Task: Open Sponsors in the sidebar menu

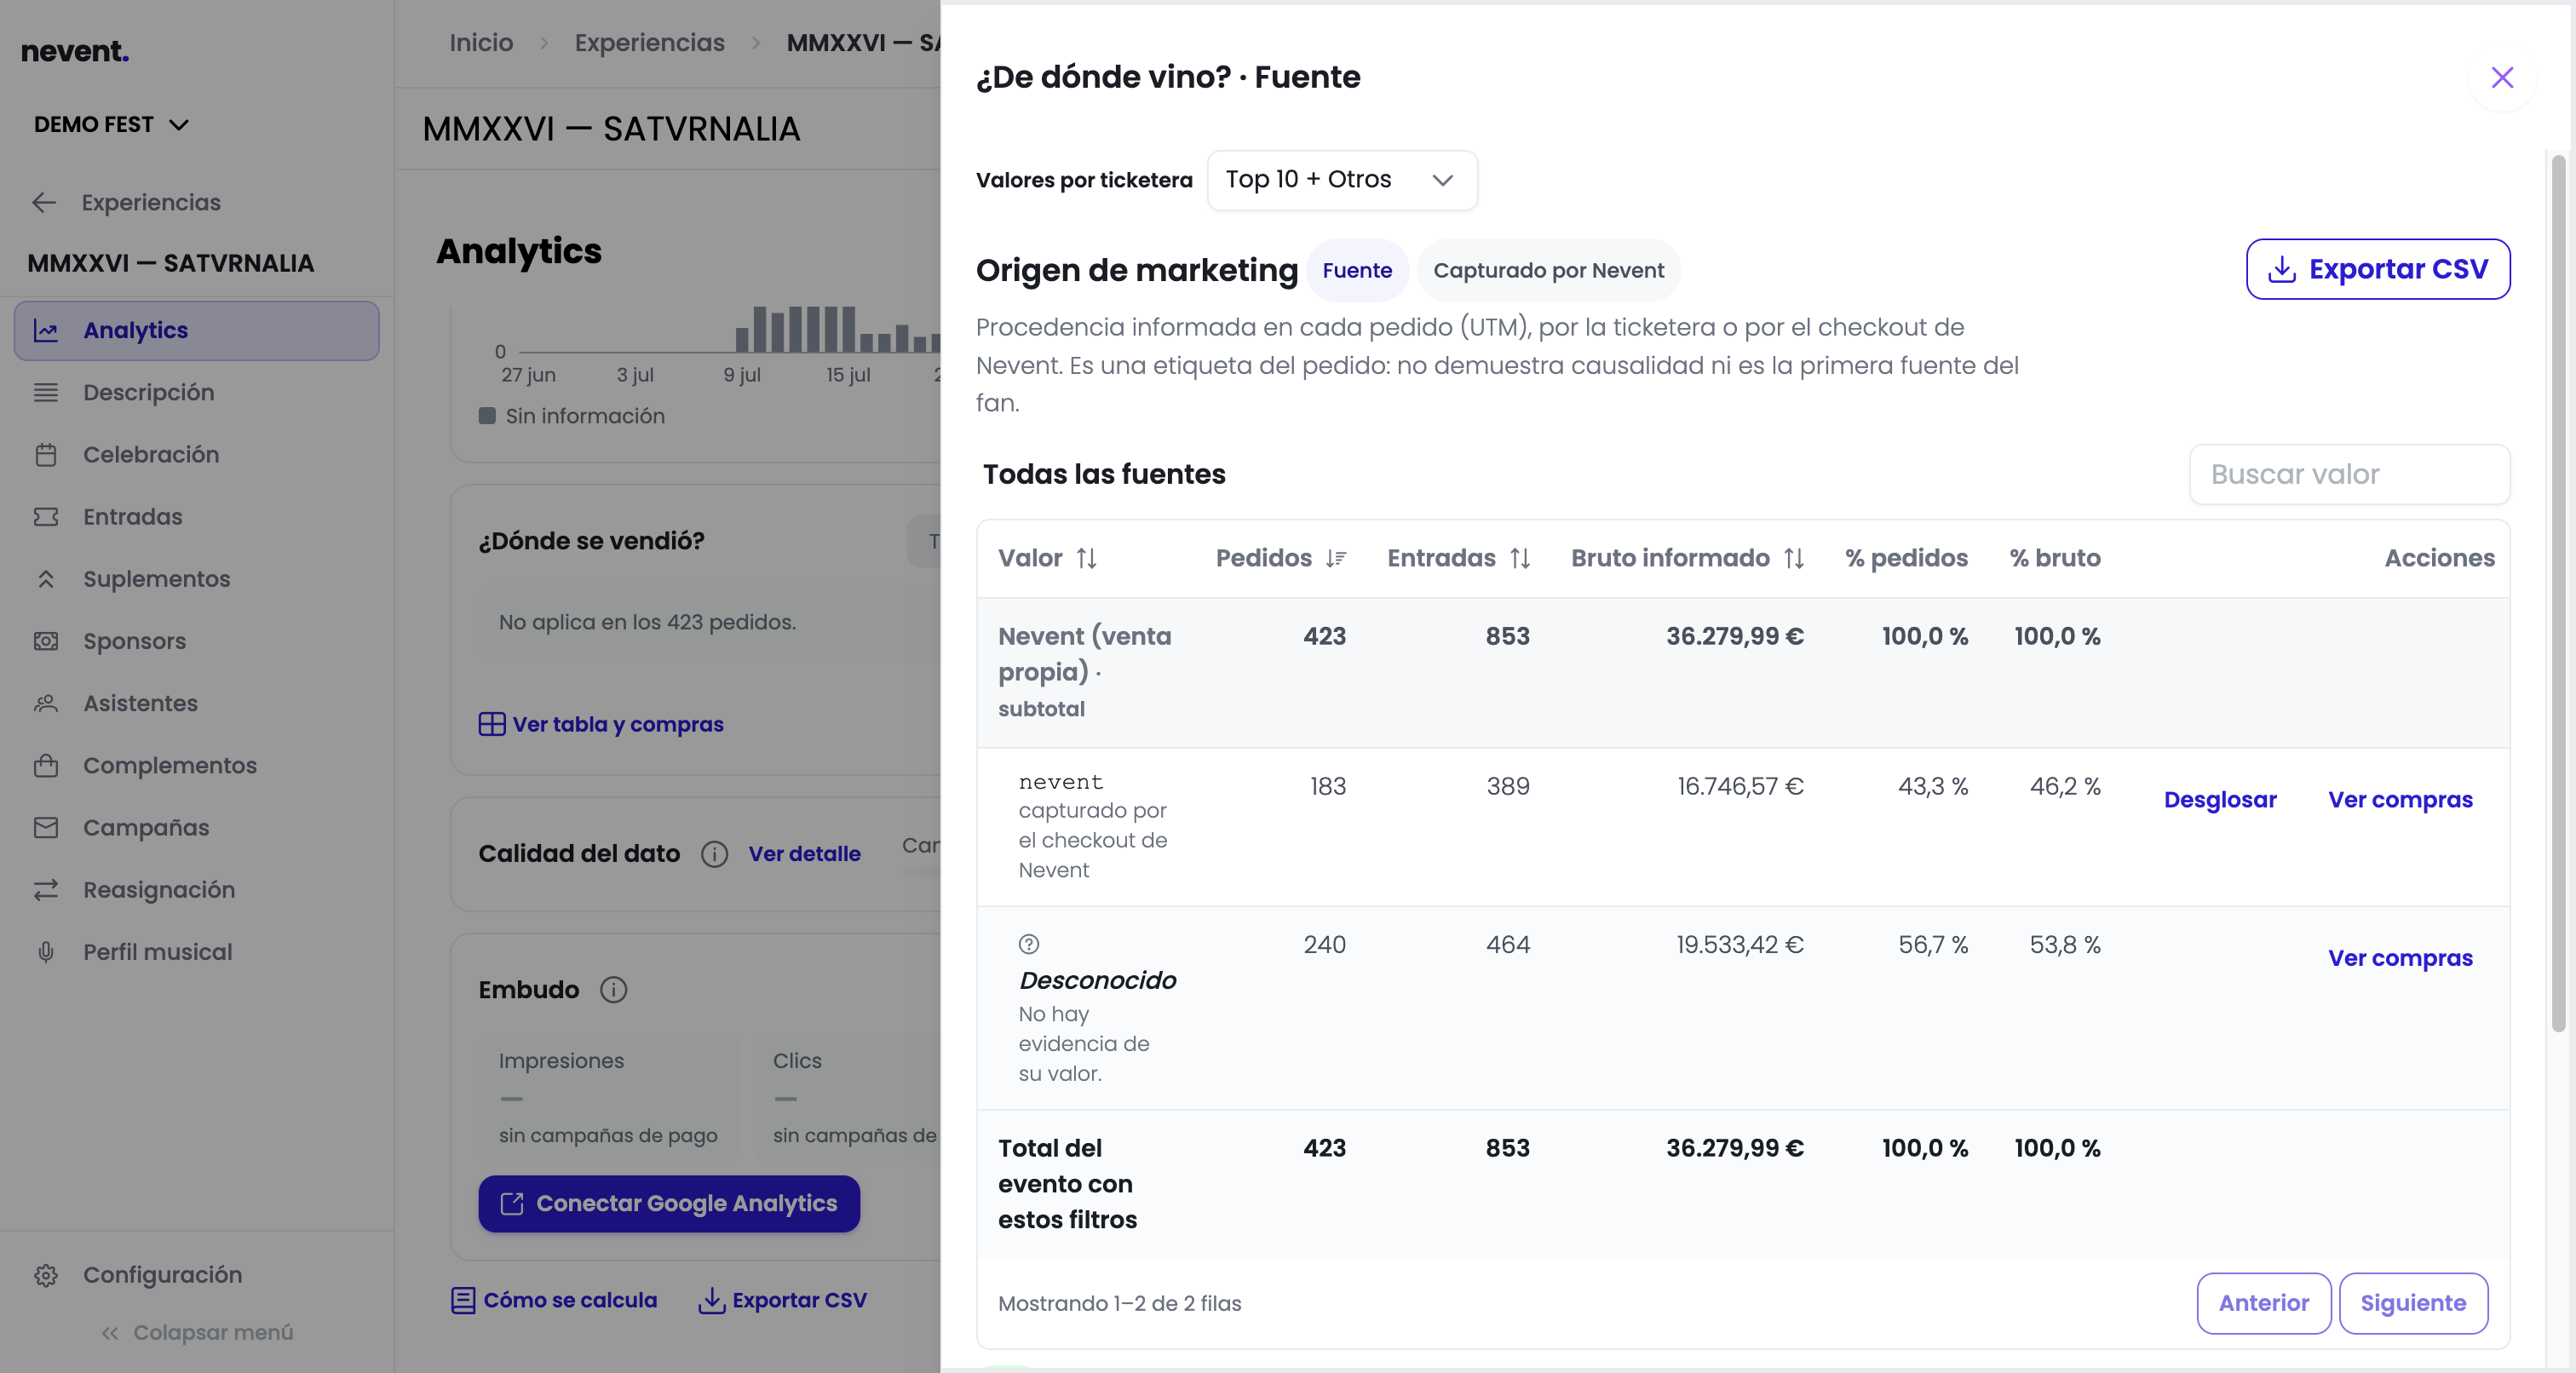Action: click(x=196, y=641)
